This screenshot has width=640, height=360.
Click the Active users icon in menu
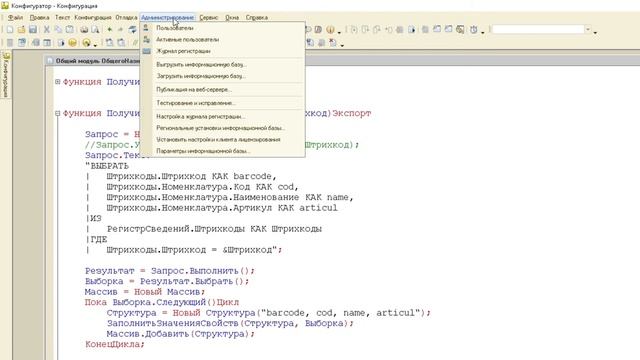click(146, 40)
